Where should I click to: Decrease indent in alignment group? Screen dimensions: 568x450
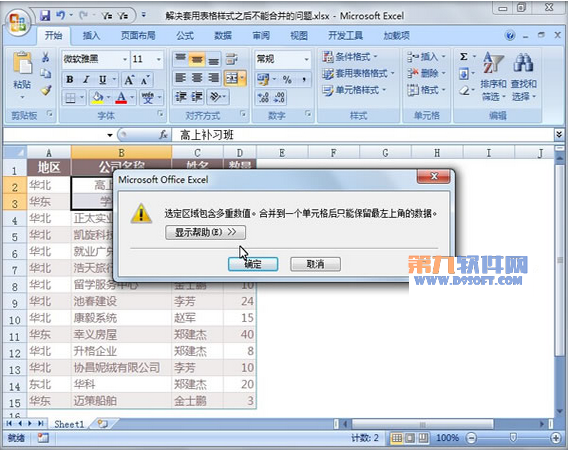(x=180, y=97)
